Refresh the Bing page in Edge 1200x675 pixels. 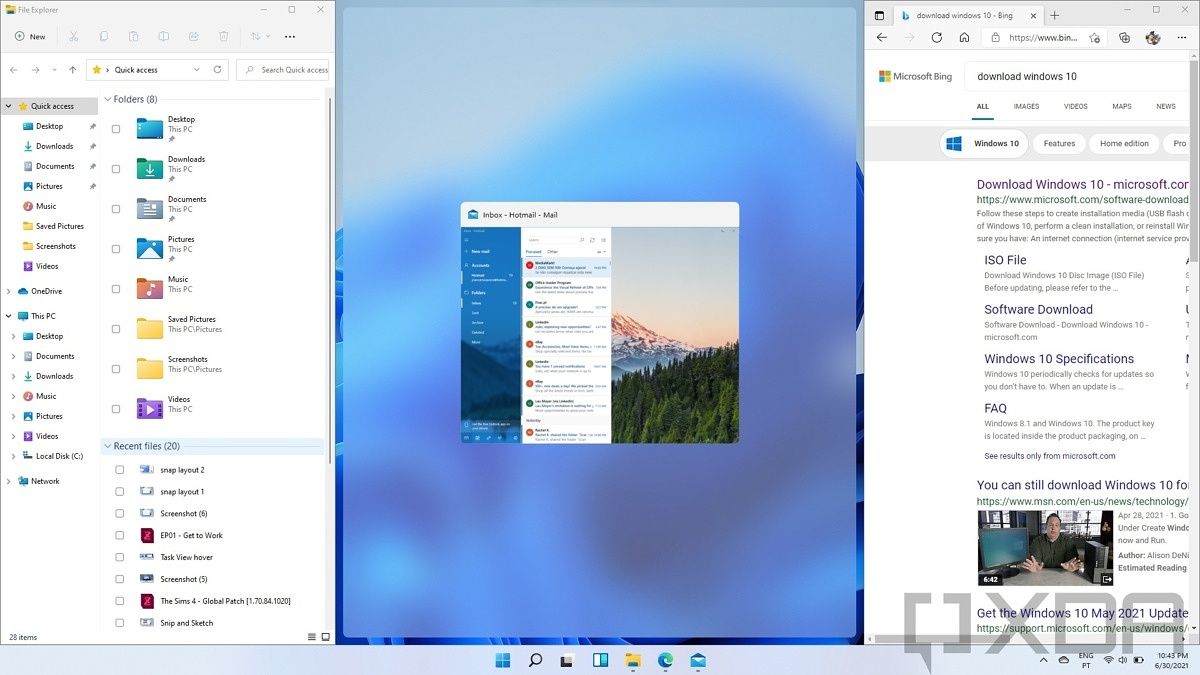pyautogui.click(x=936, y=37)
